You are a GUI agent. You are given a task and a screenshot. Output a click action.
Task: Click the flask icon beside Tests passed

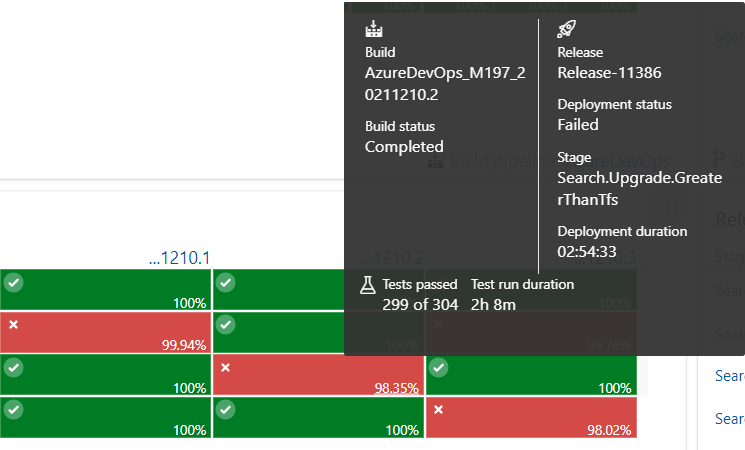[367, 285]
